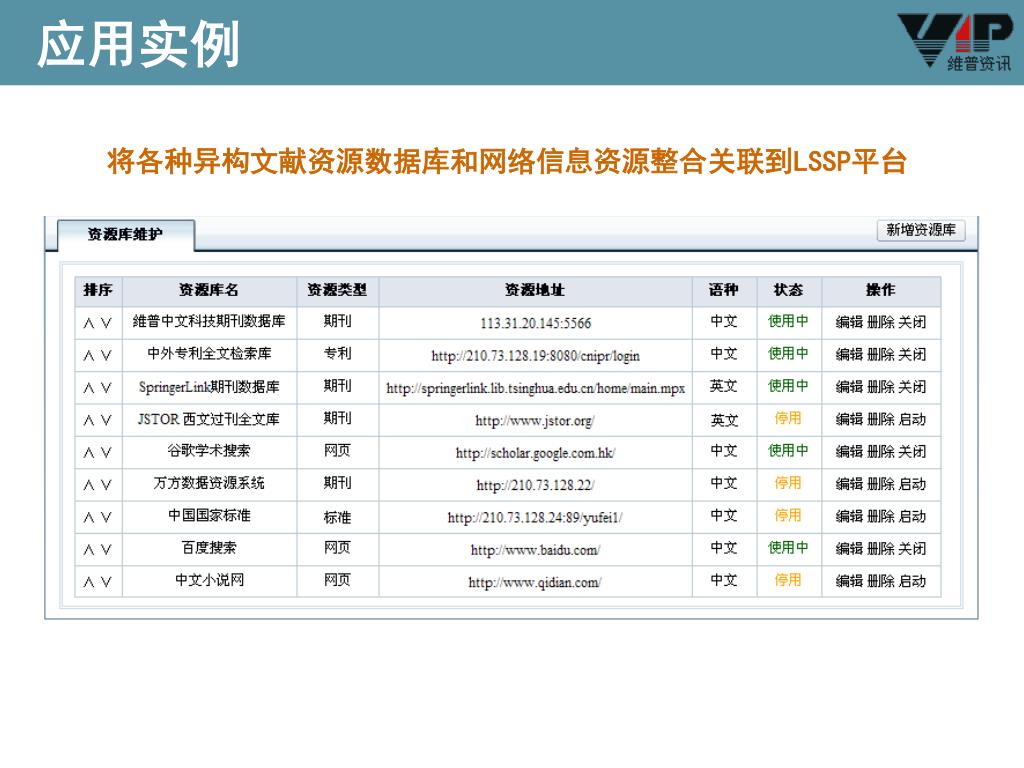This screenshot has height=768, width=1024.
Task: Click address http://www.qidian.com/
Action: (x=535, y=583)
